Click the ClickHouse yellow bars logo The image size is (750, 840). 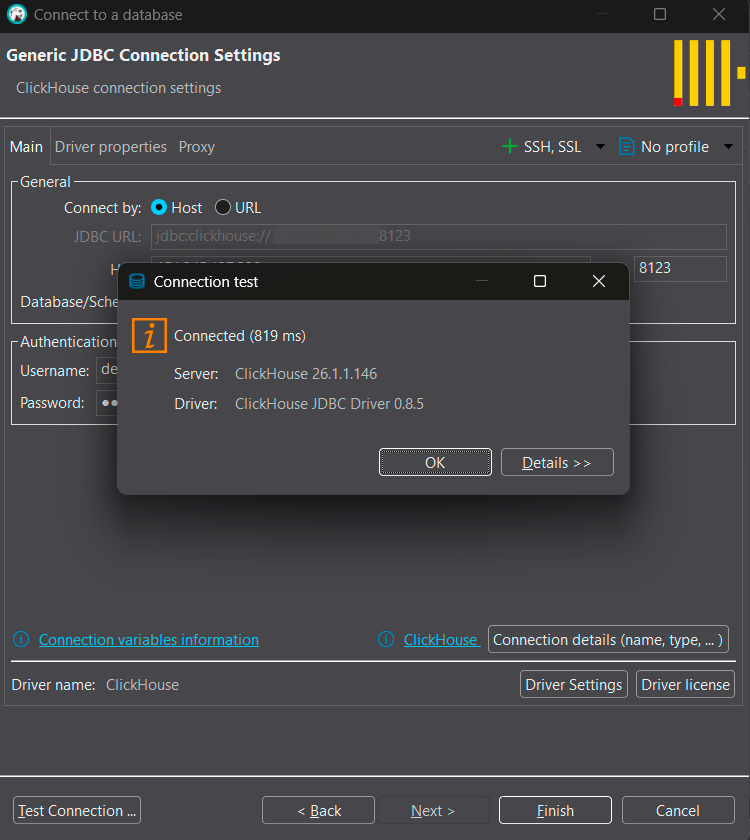[708, 73]
